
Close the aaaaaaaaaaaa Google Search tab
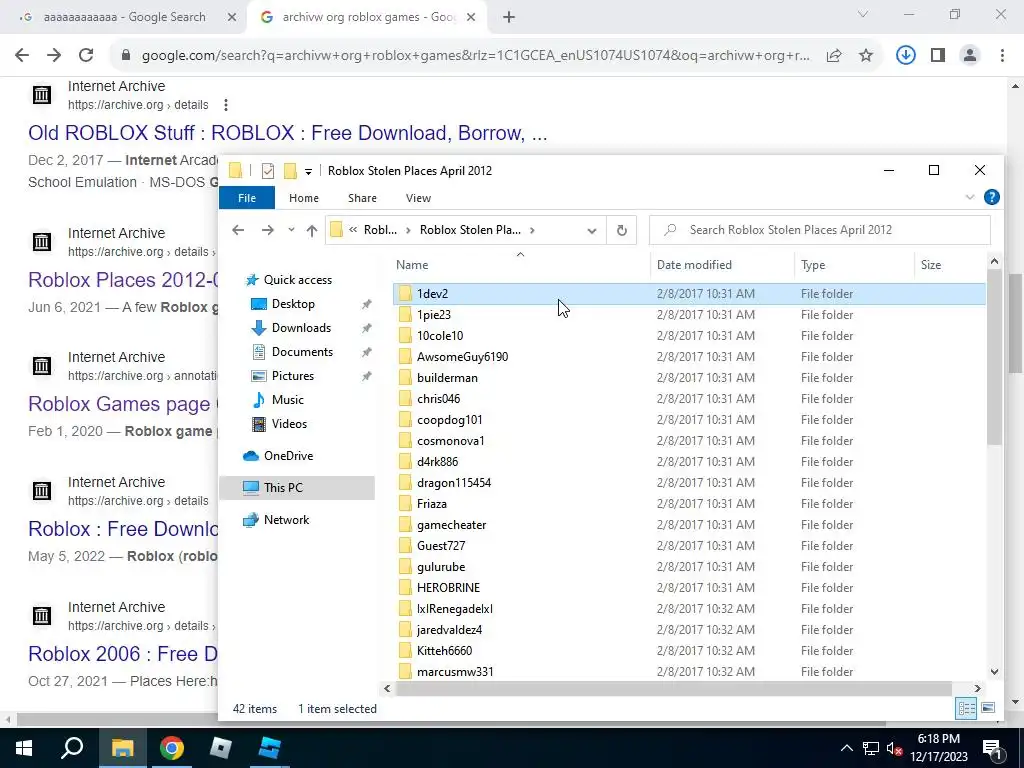(232, 18)
